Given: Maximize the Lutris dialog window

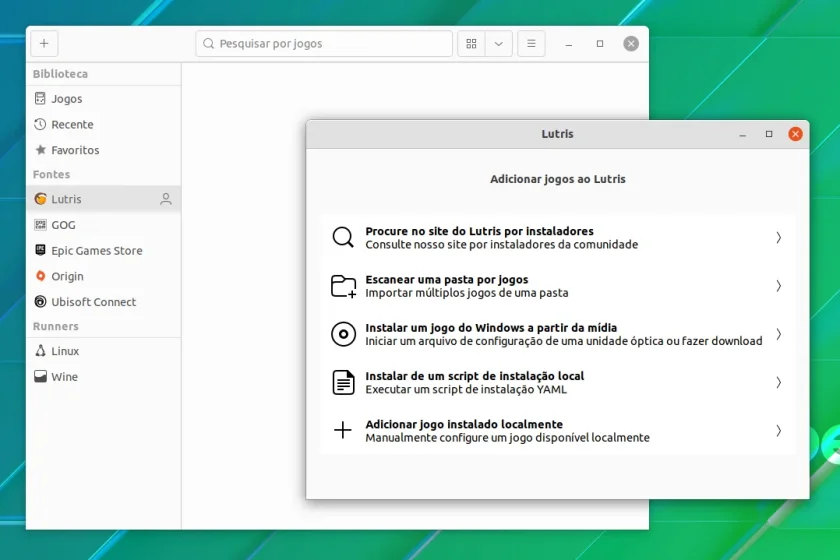Looking at the screenshot, I should click(769, 134).
